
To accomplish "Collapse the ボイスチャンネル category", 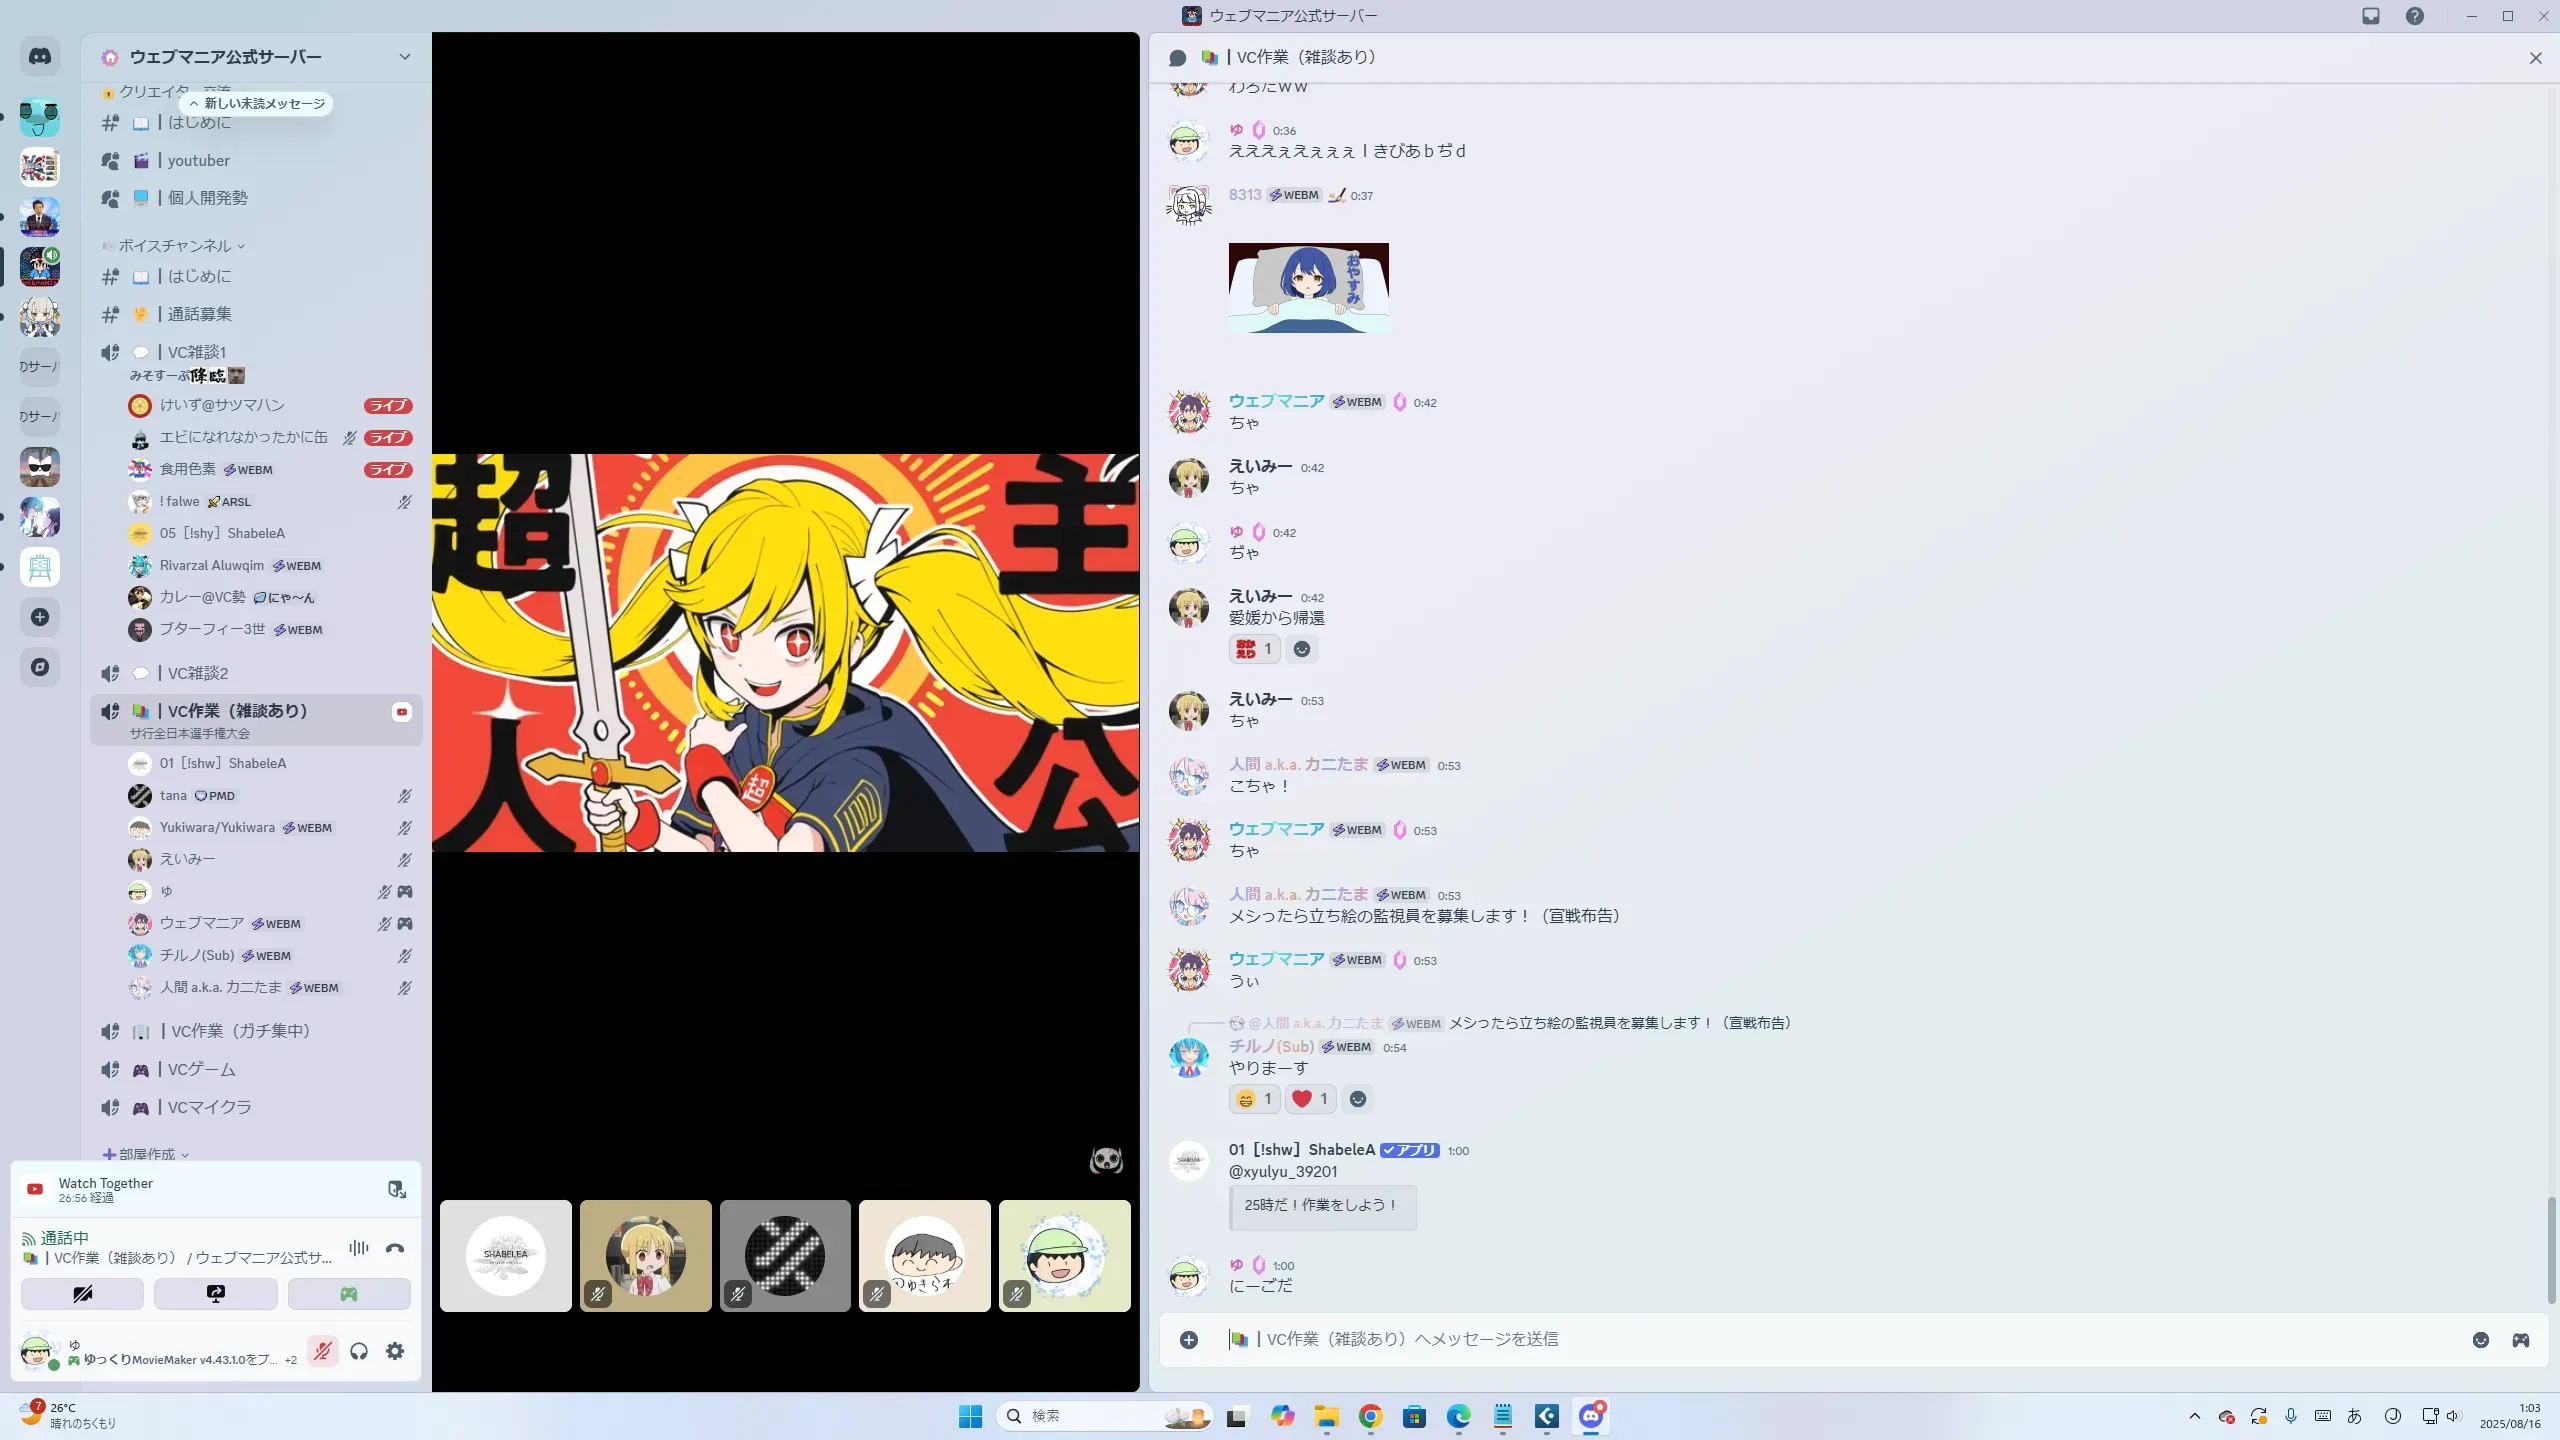I will 175,246.
